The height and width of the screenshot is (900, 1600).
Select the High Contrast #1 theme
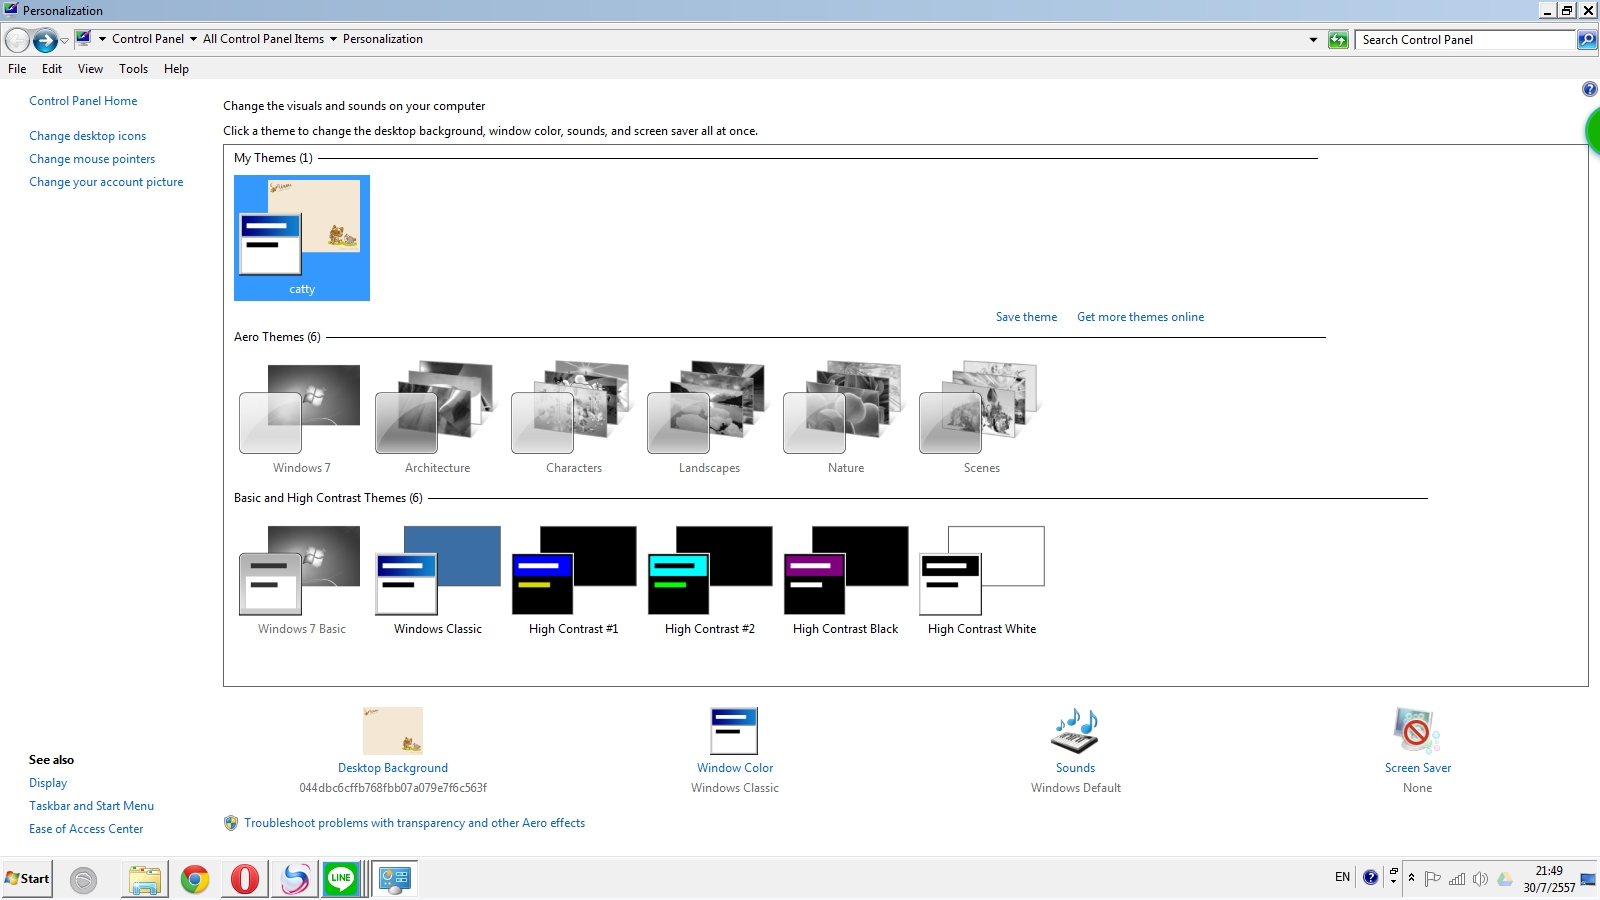tap(574, 580)
